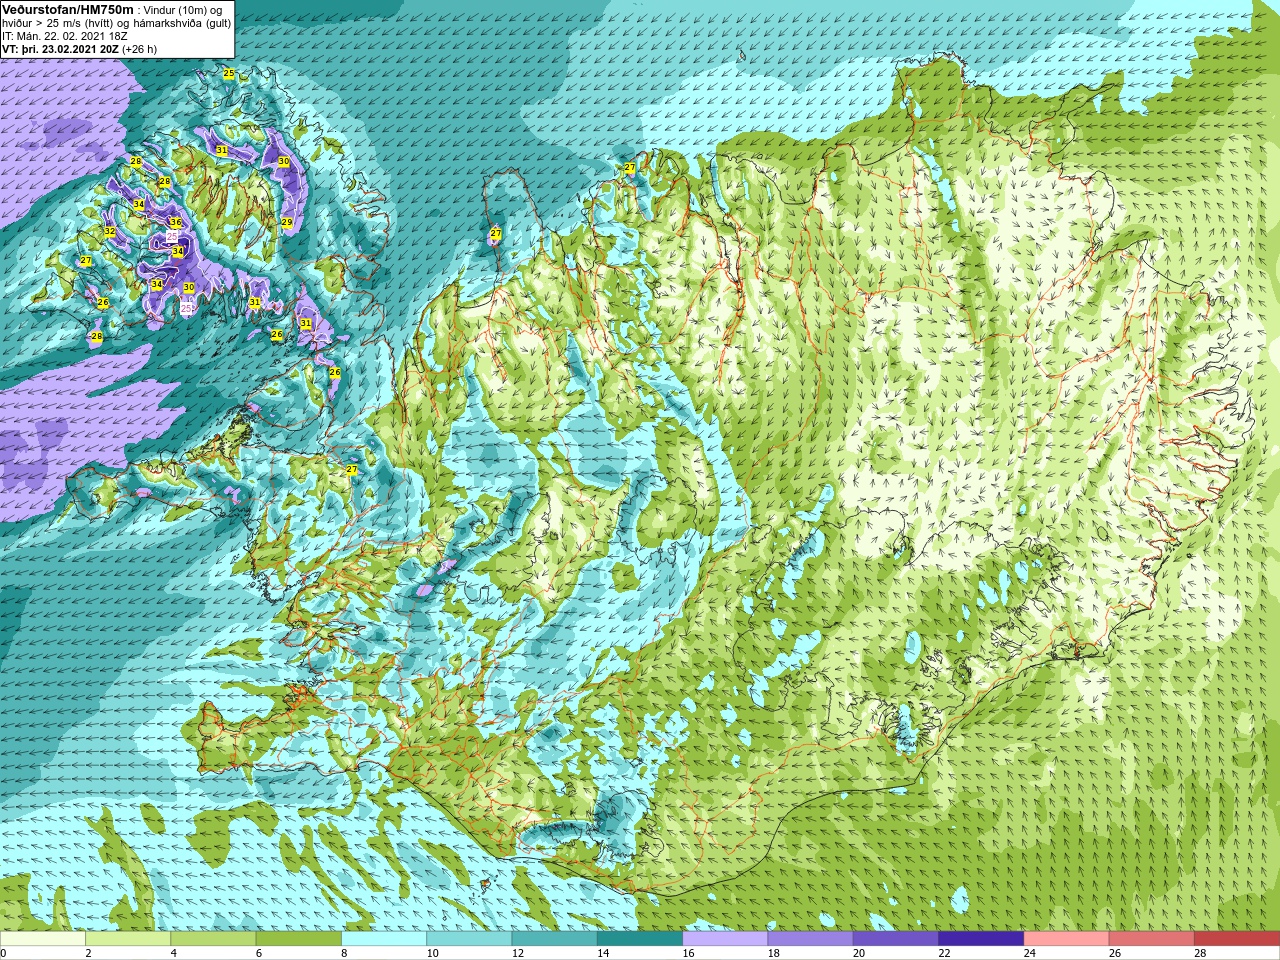This screenshot has width=1280, height=960.
Task: Select the legend scale number 8
Action: point(345,953)
